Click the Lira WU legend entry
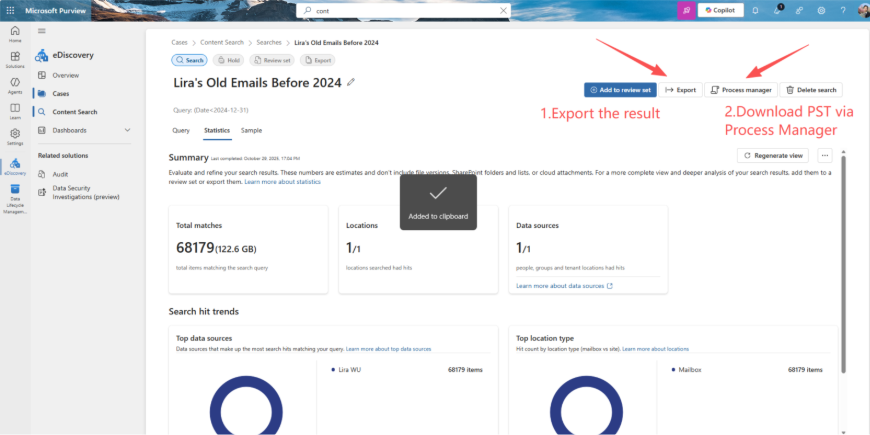Screen dimensions: 870x435 347,370
